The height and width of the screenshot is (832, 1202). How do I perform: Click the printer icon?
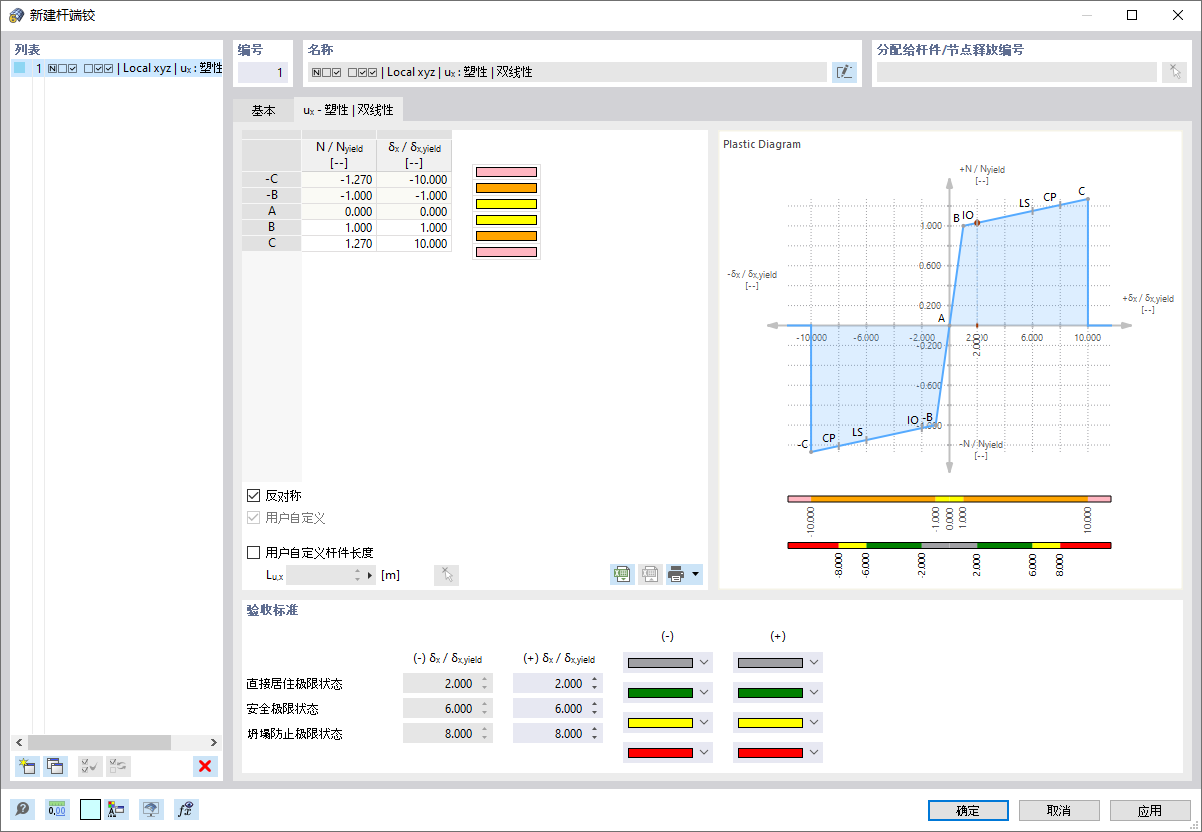click(x=678, y=575)
